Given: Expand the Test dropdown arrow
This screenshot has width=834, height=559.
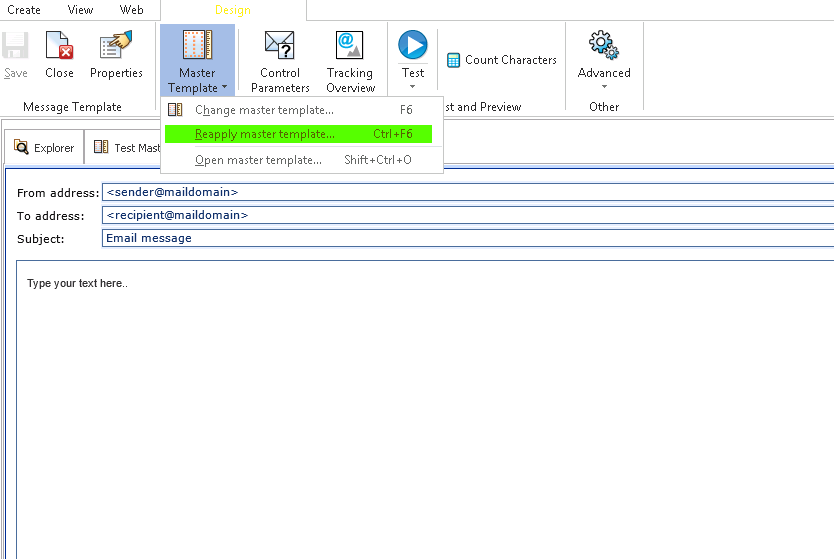Looking at the screenshot, I should 413,86.
